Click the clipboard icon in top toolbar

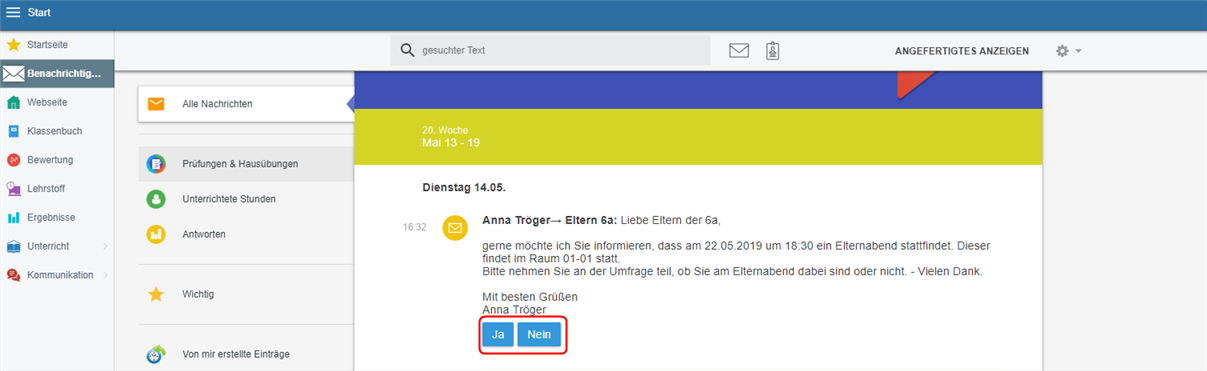click(x=772, y=50)
